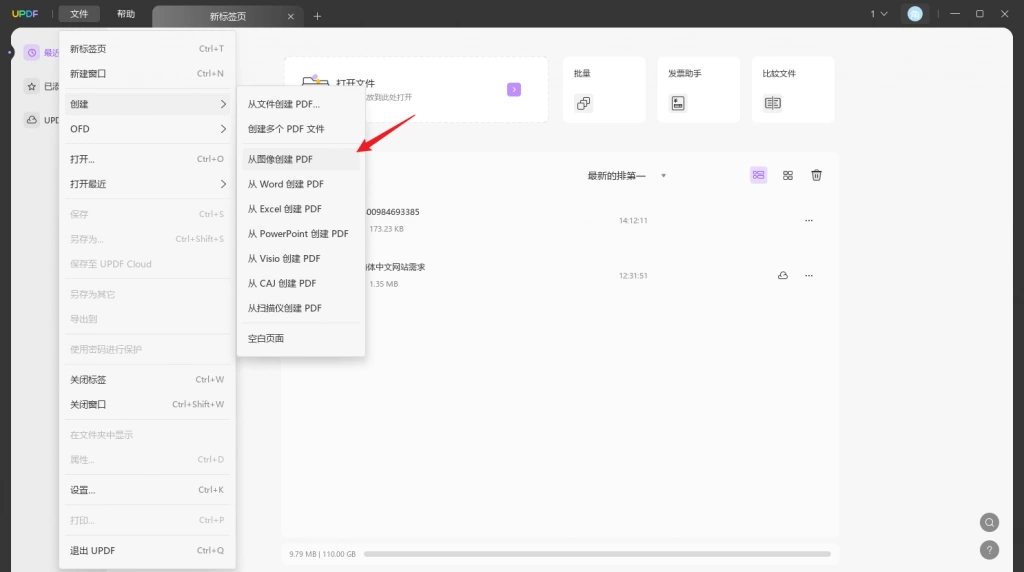Add a new tab with plus icon
This screenshot has width=1024, height=572.
(317, 16)
